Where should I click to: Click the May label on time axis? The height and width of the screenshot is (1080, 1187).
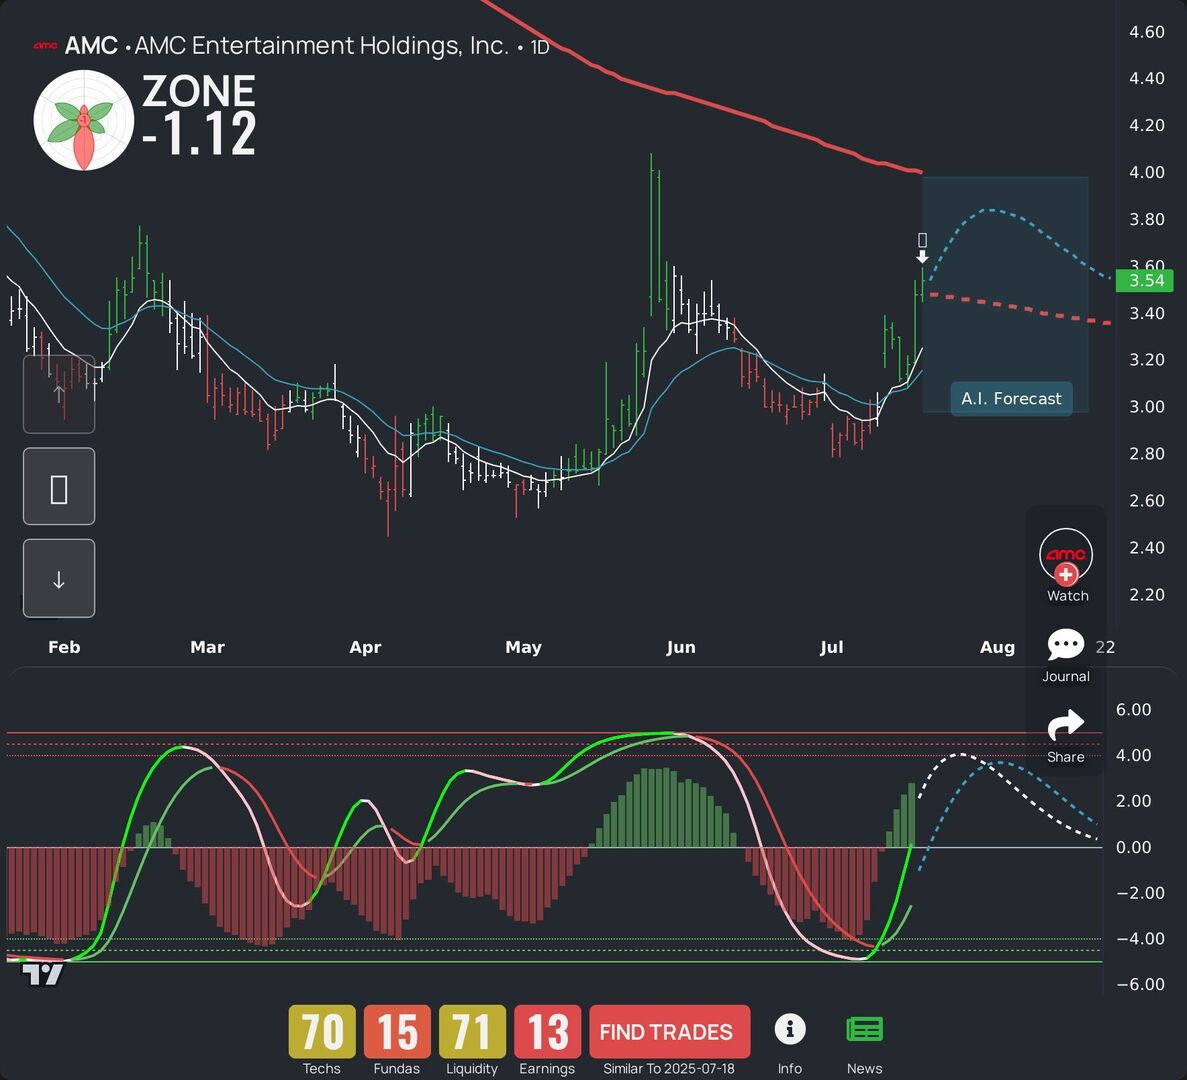523,647
